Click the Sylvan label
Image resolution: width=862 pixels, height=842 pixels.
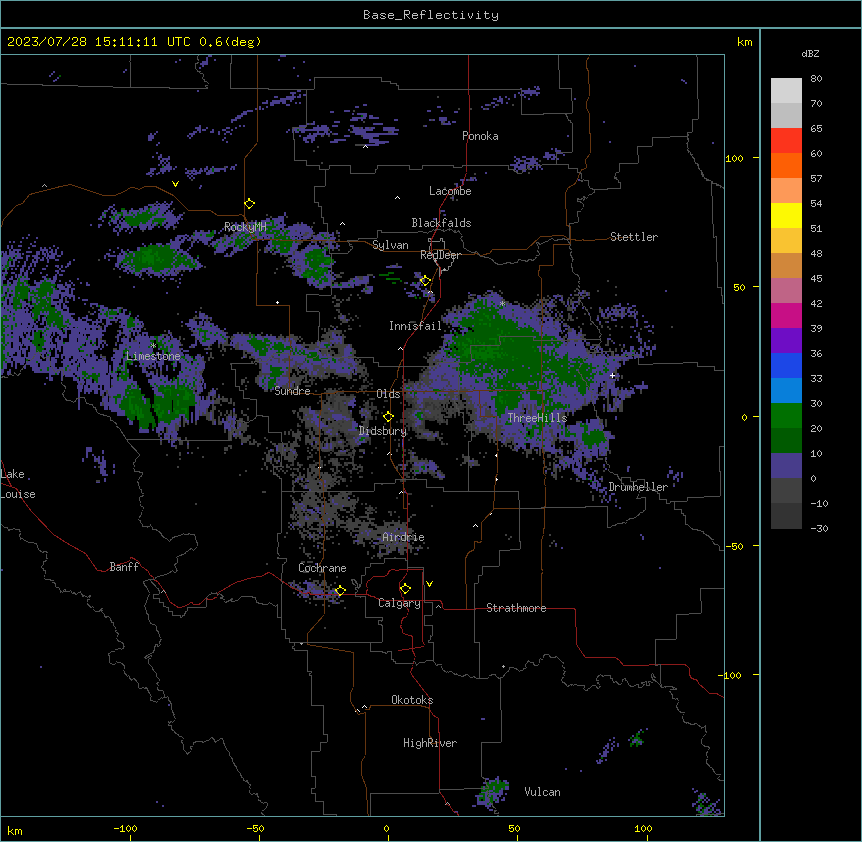pos(390,245)
